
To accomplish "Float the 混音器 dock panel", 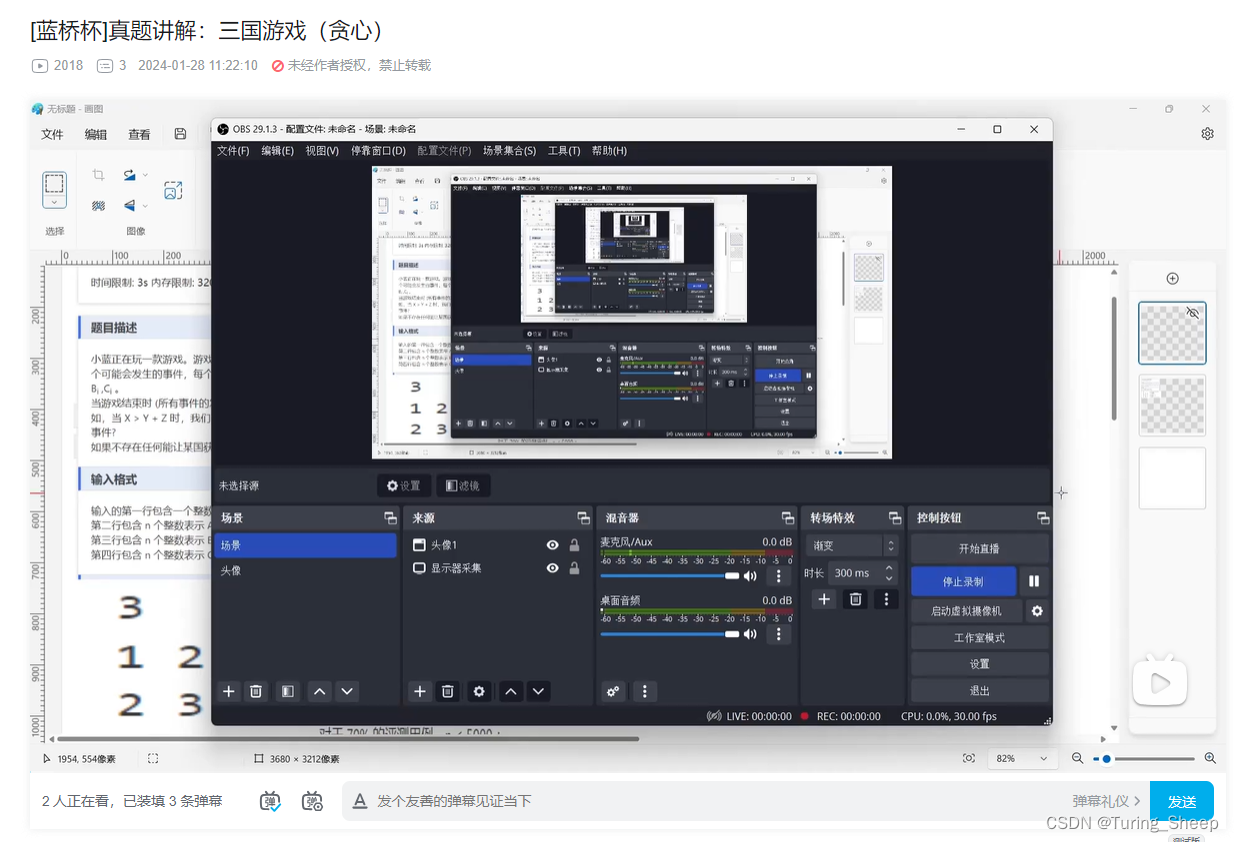I will pyautogui.click(x=787, y=518).
